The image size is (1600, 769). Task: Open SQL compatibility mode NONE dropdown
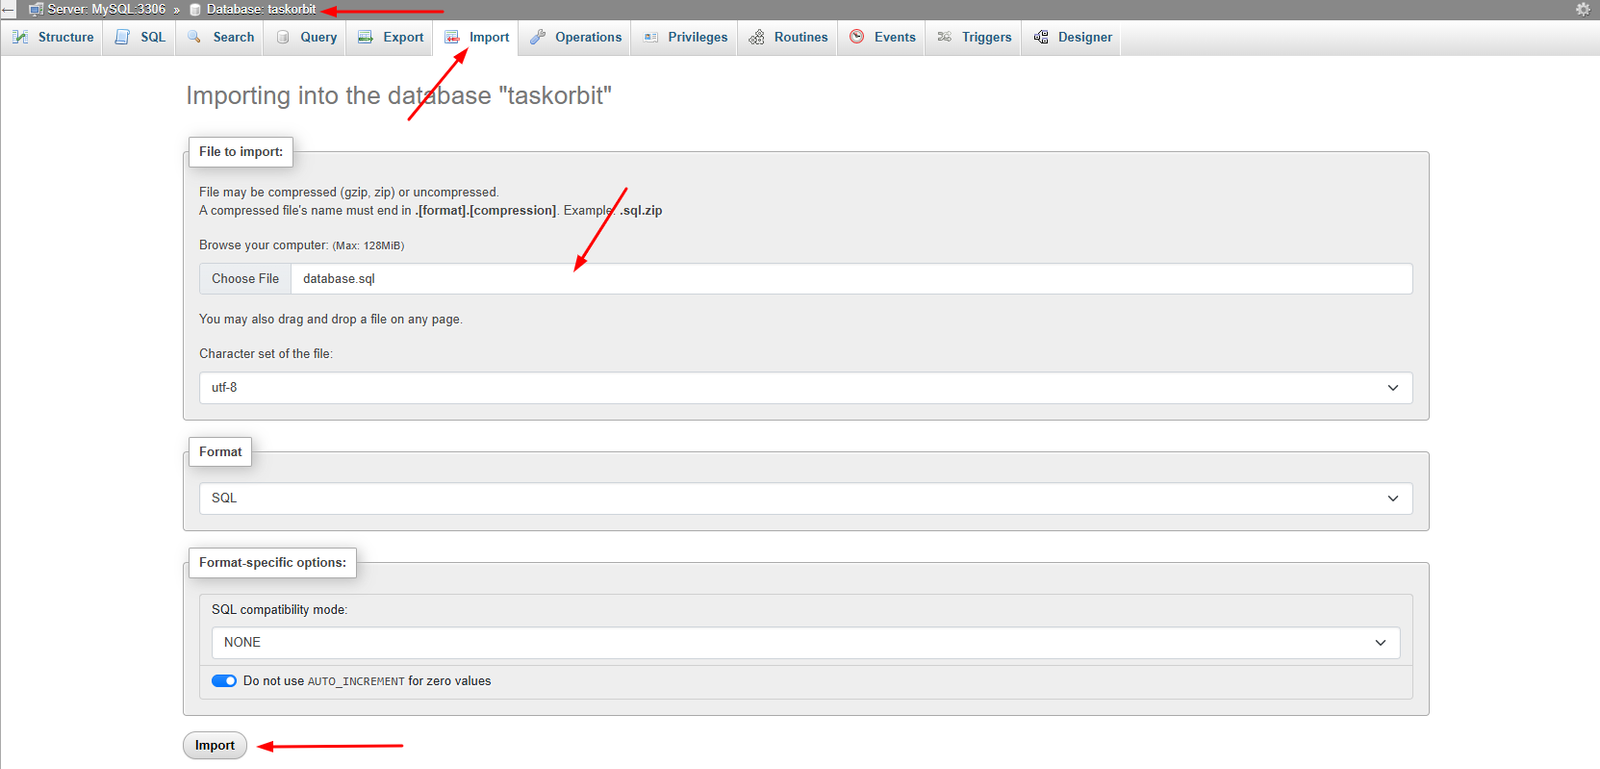pos(806,643)
